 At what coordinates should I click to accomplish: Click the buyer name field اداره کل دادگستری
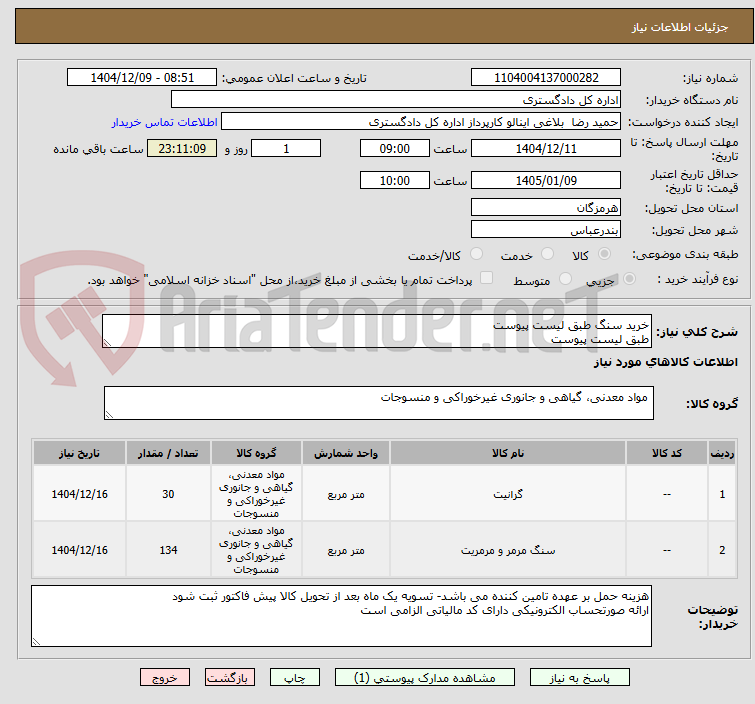tap(396, 100)
